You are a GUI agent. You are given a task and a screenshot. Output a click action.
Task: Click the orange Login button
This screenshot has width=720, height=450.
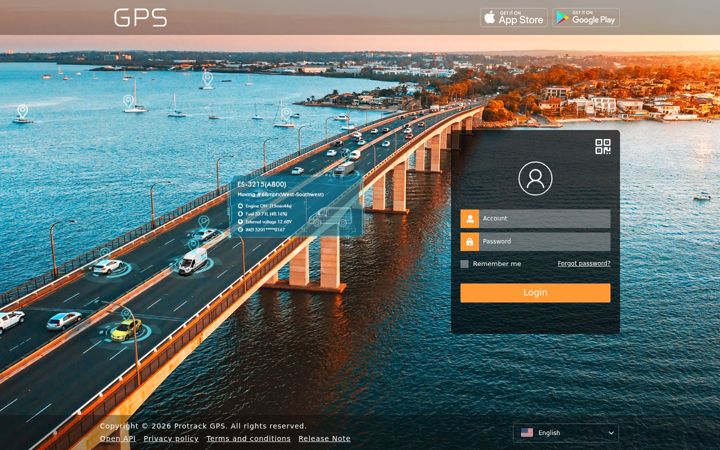(535, 293)
